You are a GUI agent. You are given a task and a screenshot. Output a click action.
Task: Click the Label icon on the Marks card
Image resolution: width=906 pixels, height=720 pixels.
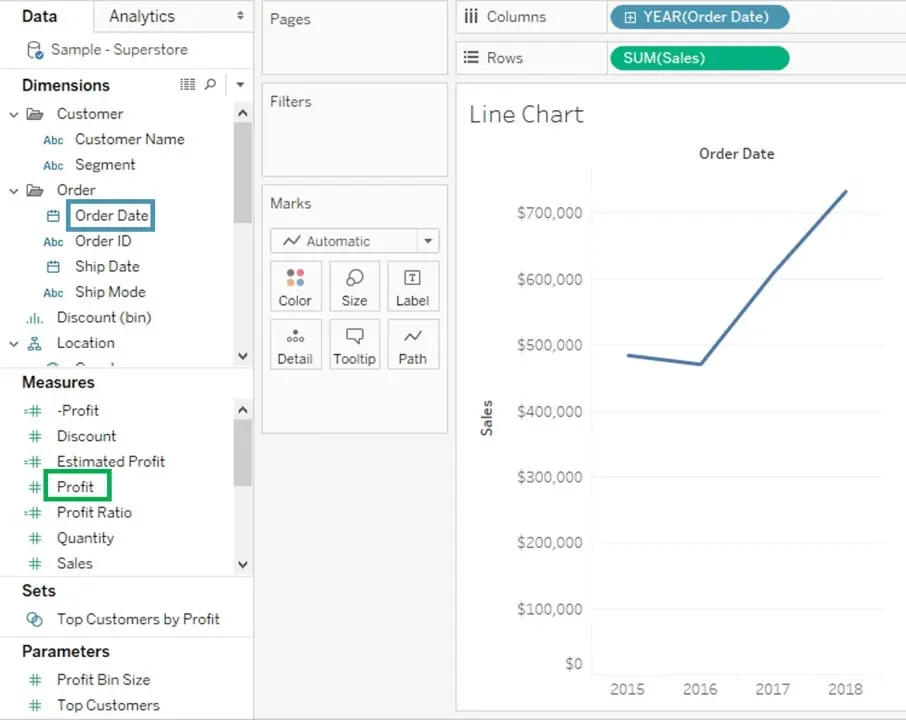(x=413, y=286)
